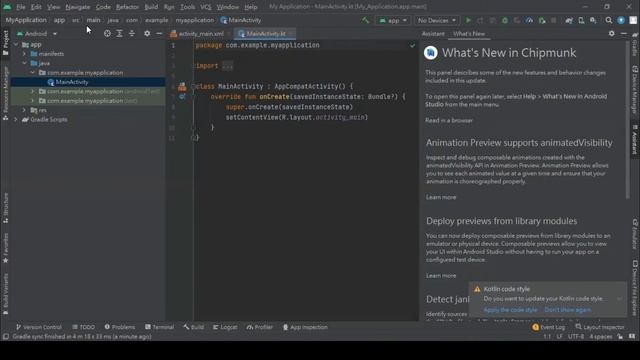Click Read in a browser link
This screenshot has height=360, width=640.
(449, 120)
